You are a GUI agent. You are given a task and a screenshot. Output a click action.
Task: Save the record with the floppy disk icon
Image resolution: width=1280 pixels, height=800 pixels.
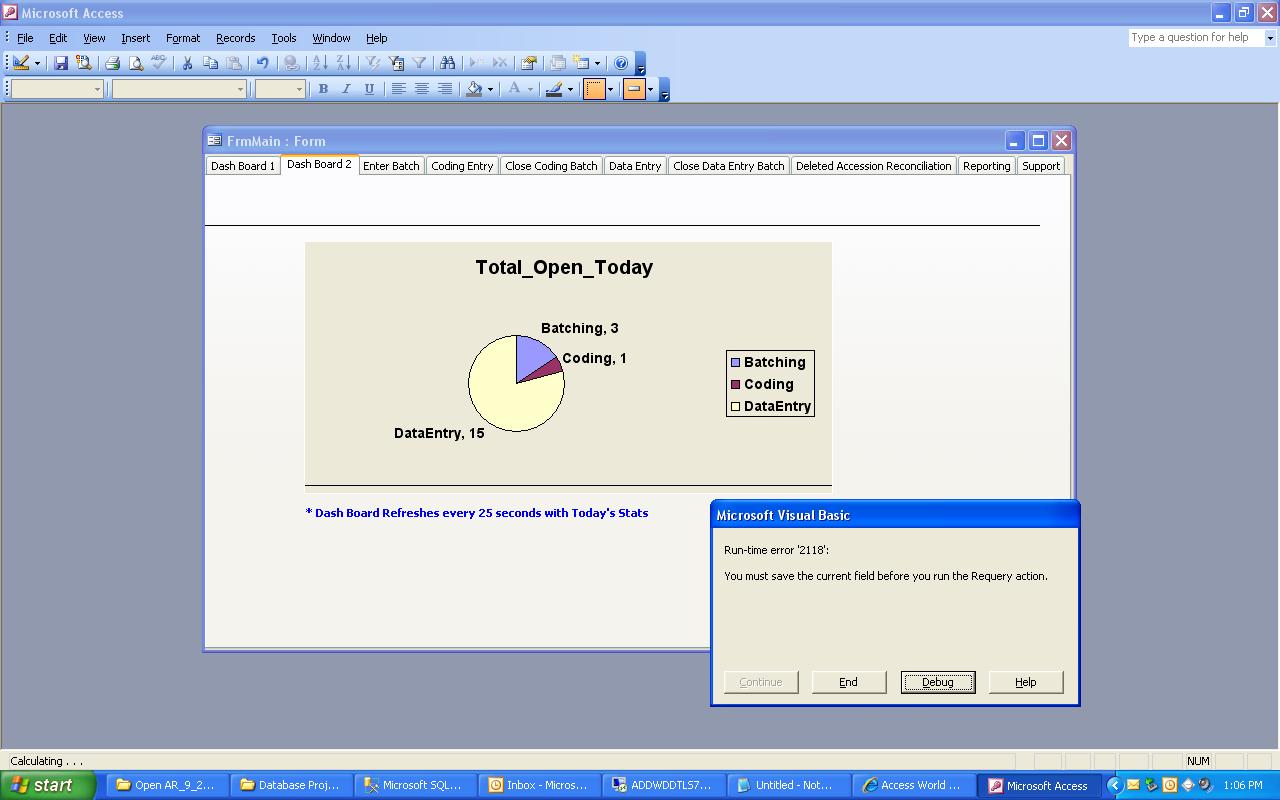coord(61,63)
